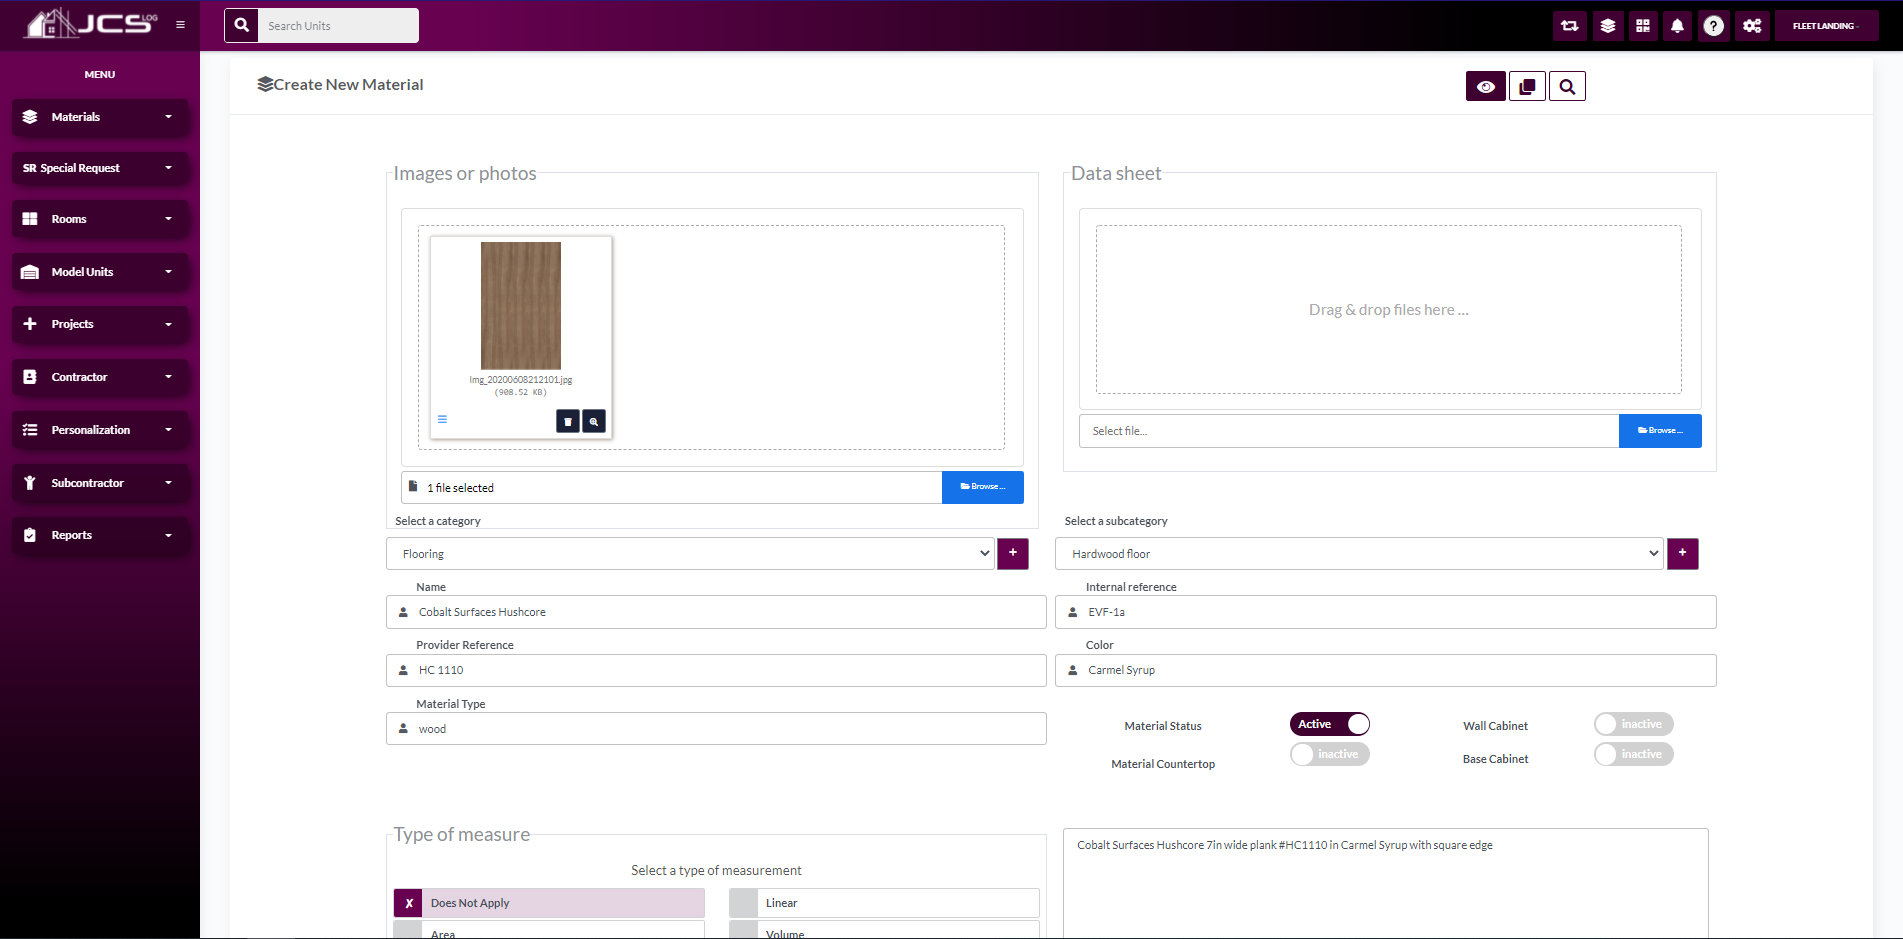Toggle Material Status active switch
Screen dimensions: 1903x939
point(1329,724)
